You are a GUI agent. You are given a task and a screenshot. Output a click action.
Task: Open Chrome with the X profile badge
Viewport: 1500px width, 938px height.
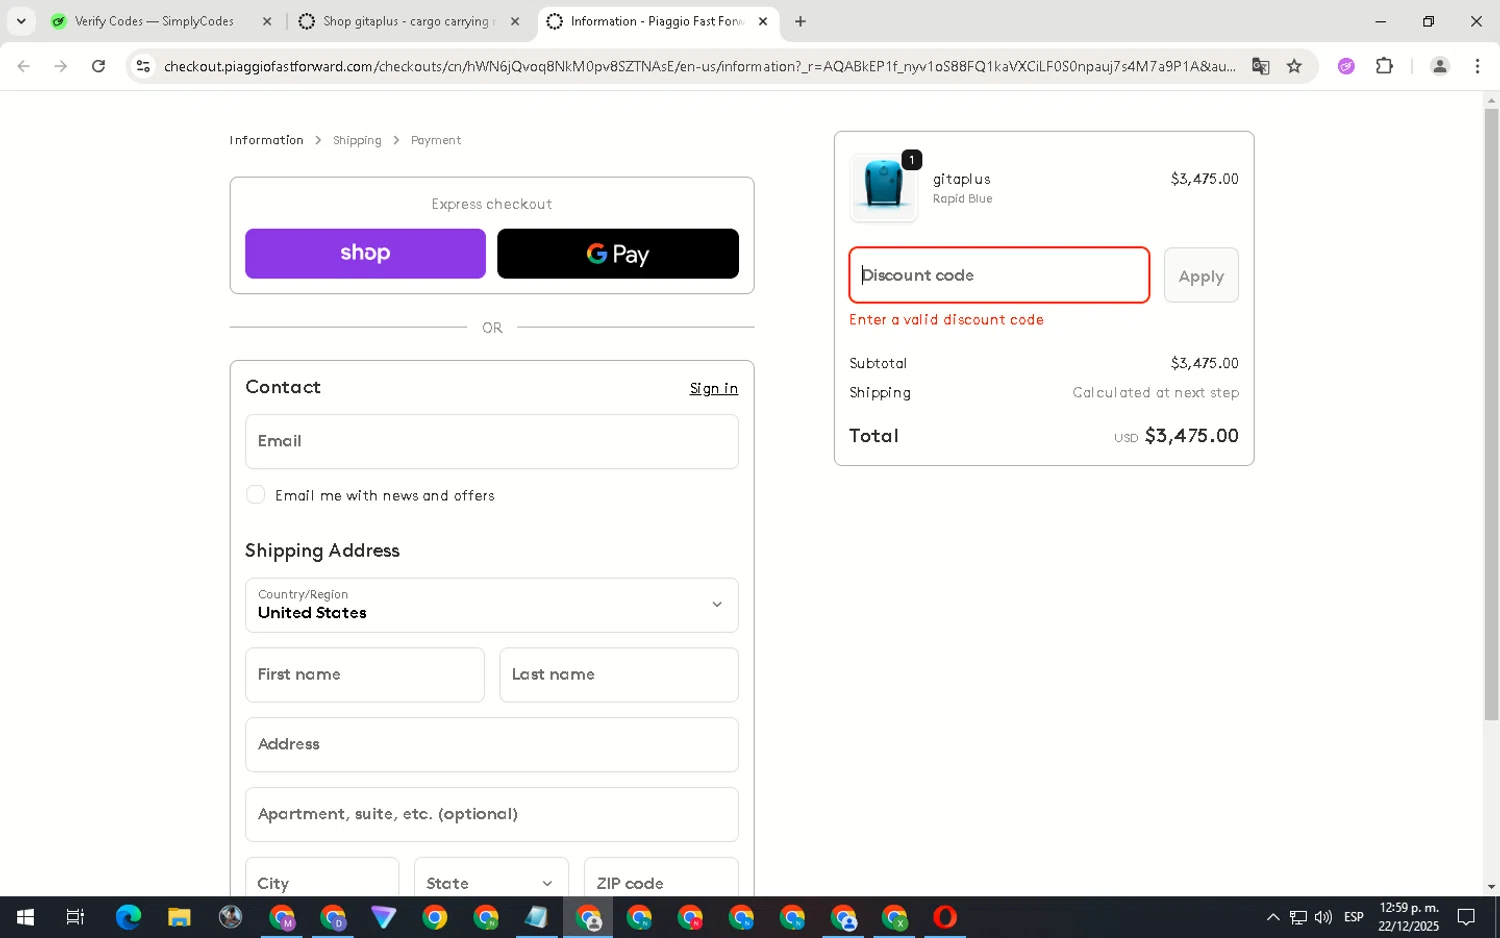coord(895,917)
